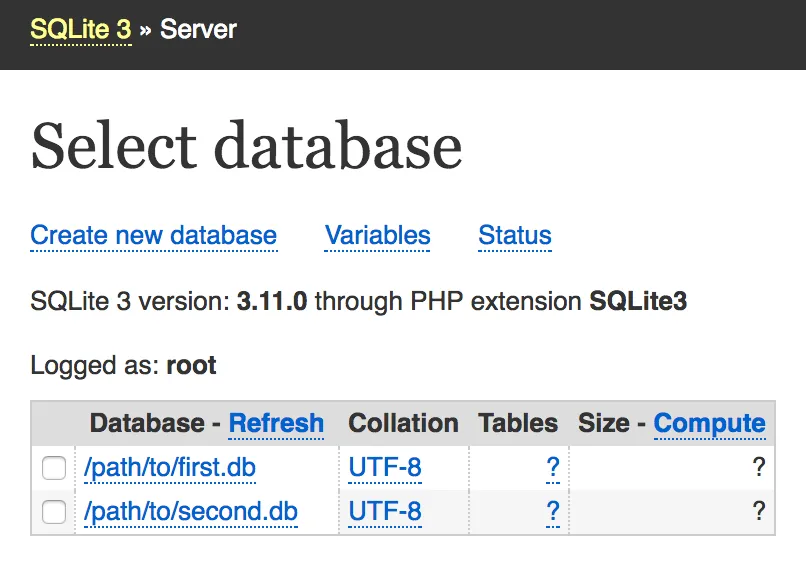Click UTF-8 collation for second.db
This screenshot has height=562, width=806.
[385, 513]
